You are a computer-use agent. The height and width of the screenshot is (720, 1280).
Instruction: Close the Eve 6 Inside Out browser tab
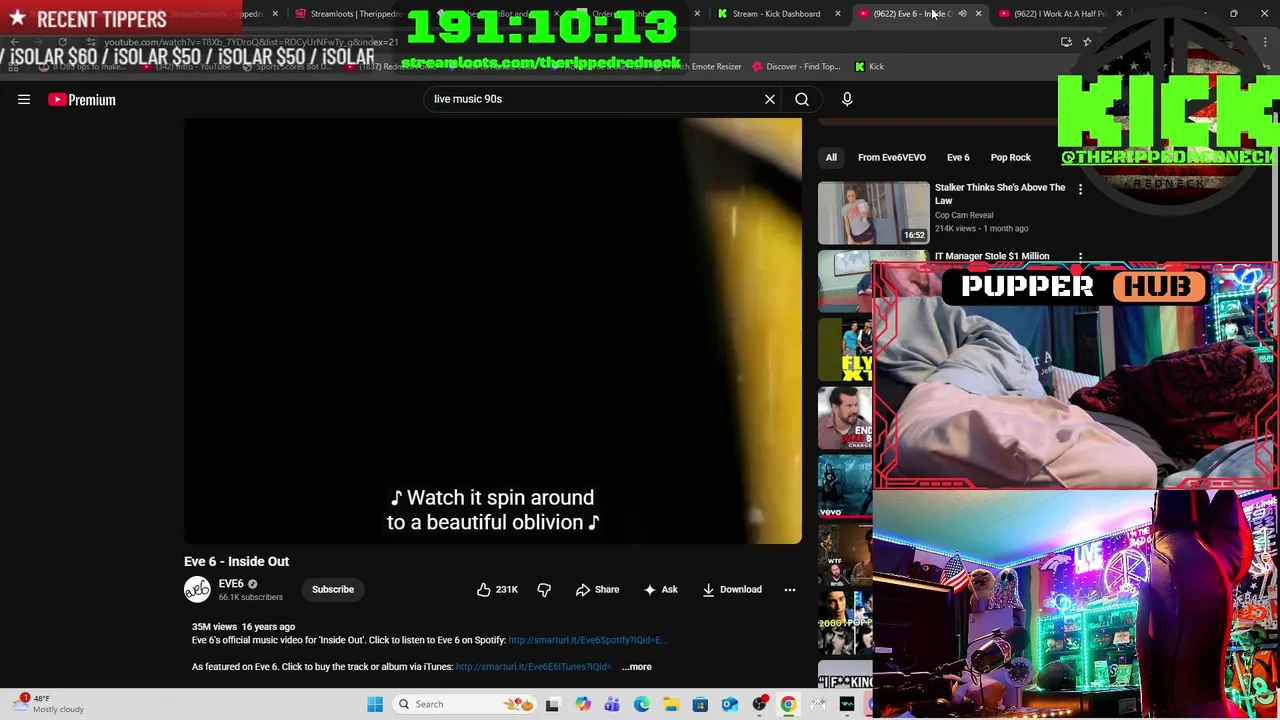point(978,14)
